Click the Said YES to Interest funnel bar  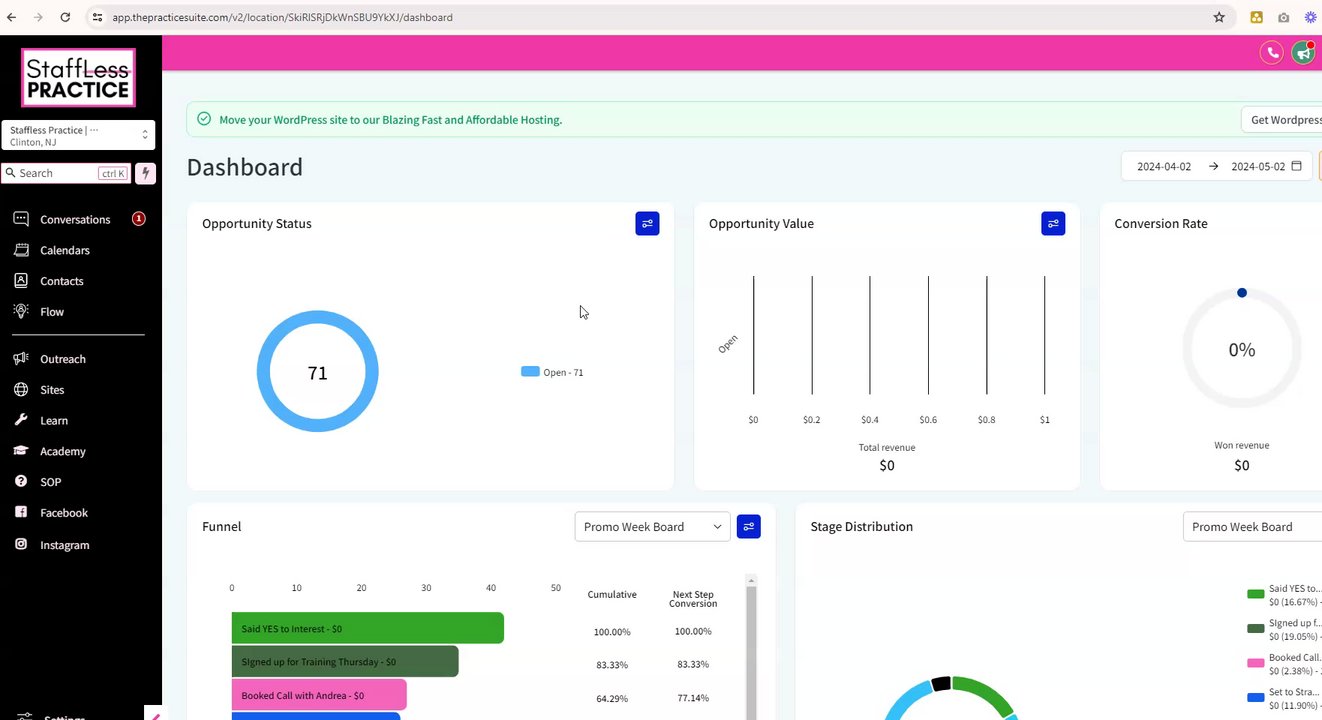coord(367,629)
